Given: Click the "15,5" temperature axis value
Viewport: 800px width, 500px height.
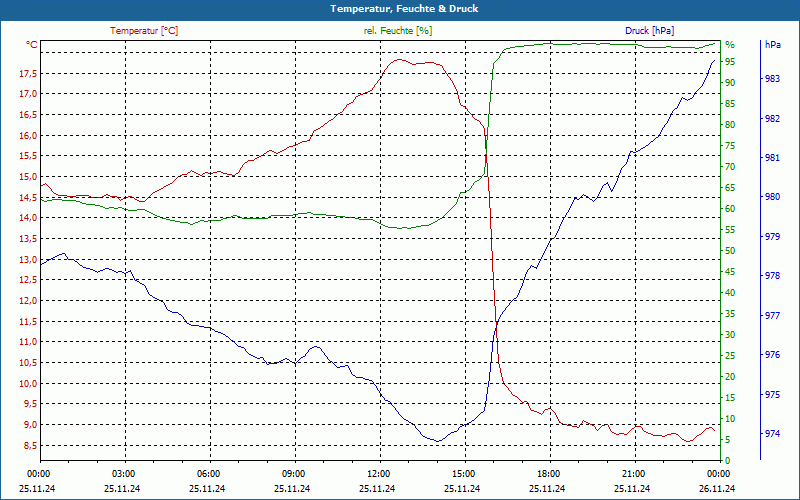Looking at the screenshot, I should tap(28, 156).
